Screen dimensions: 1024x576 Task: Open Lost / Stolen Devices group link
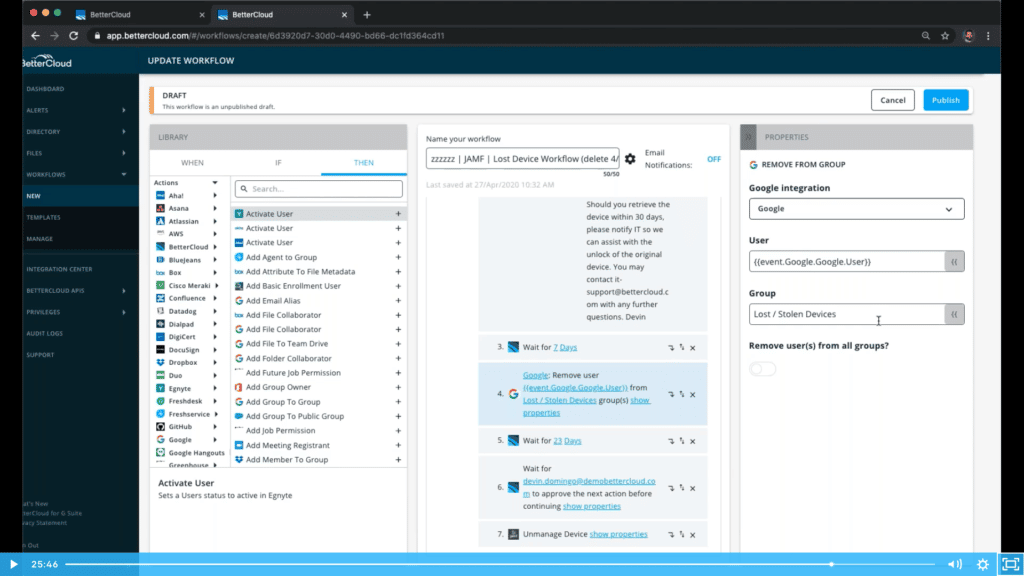pyautogui.click(x=559, y=400)
